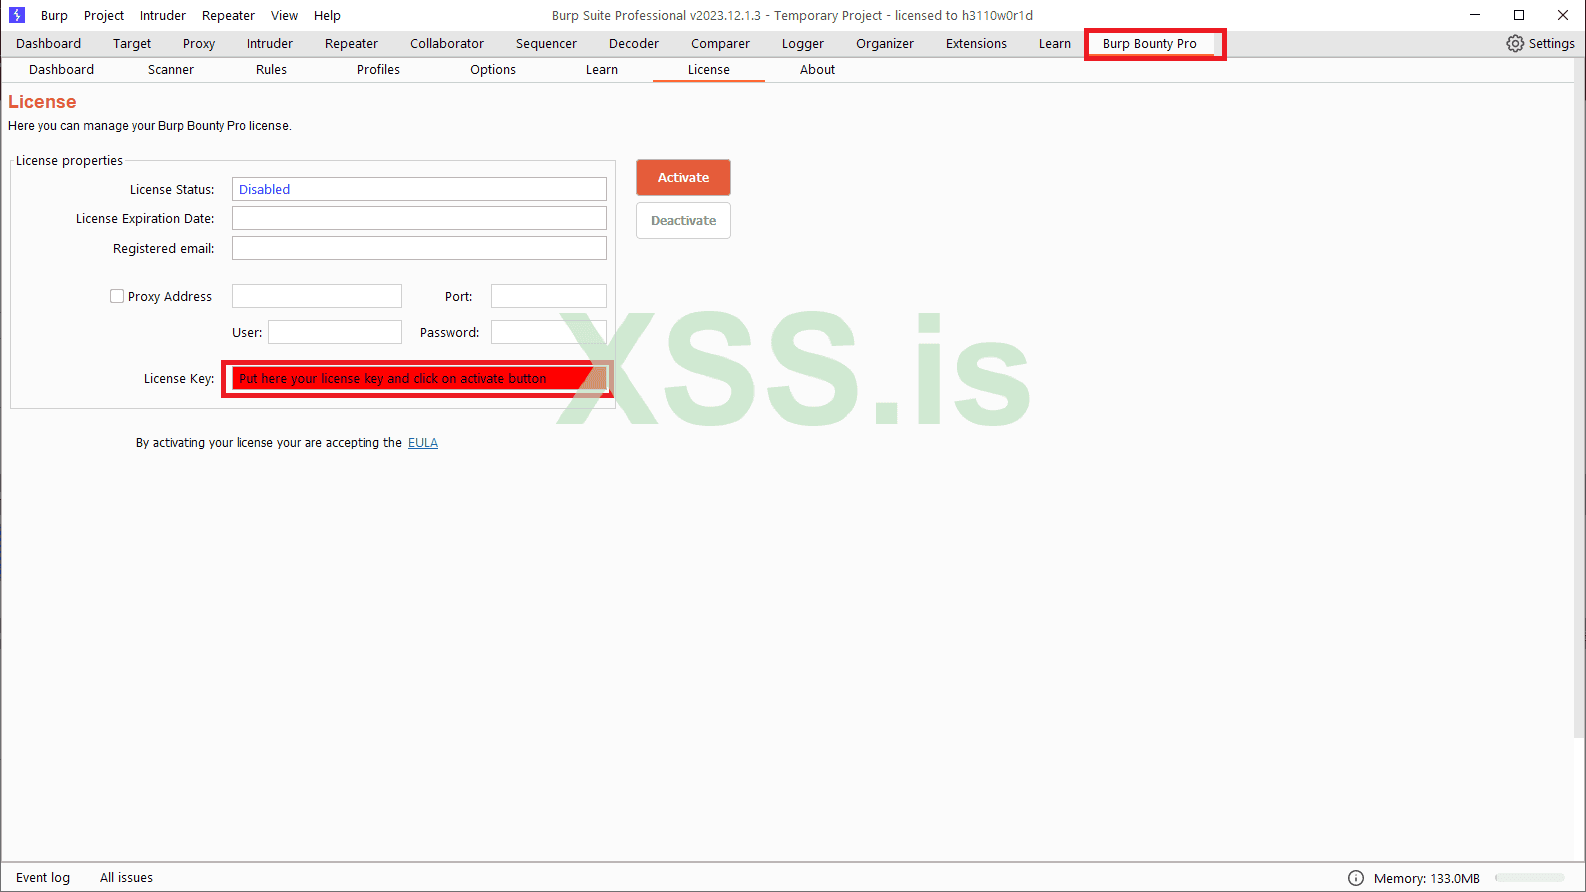This screenshot has height=892, width=1586.
Task: Open the Help menu
Action: tap(327, 15)
